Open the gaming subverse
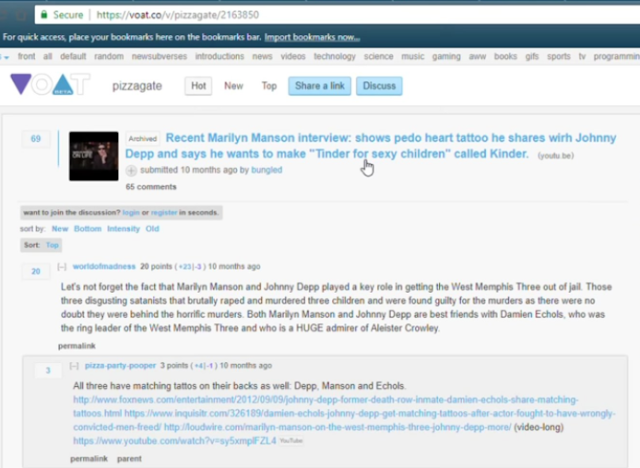This screenshot has height=468, width=640. click(x=447, y=56)
